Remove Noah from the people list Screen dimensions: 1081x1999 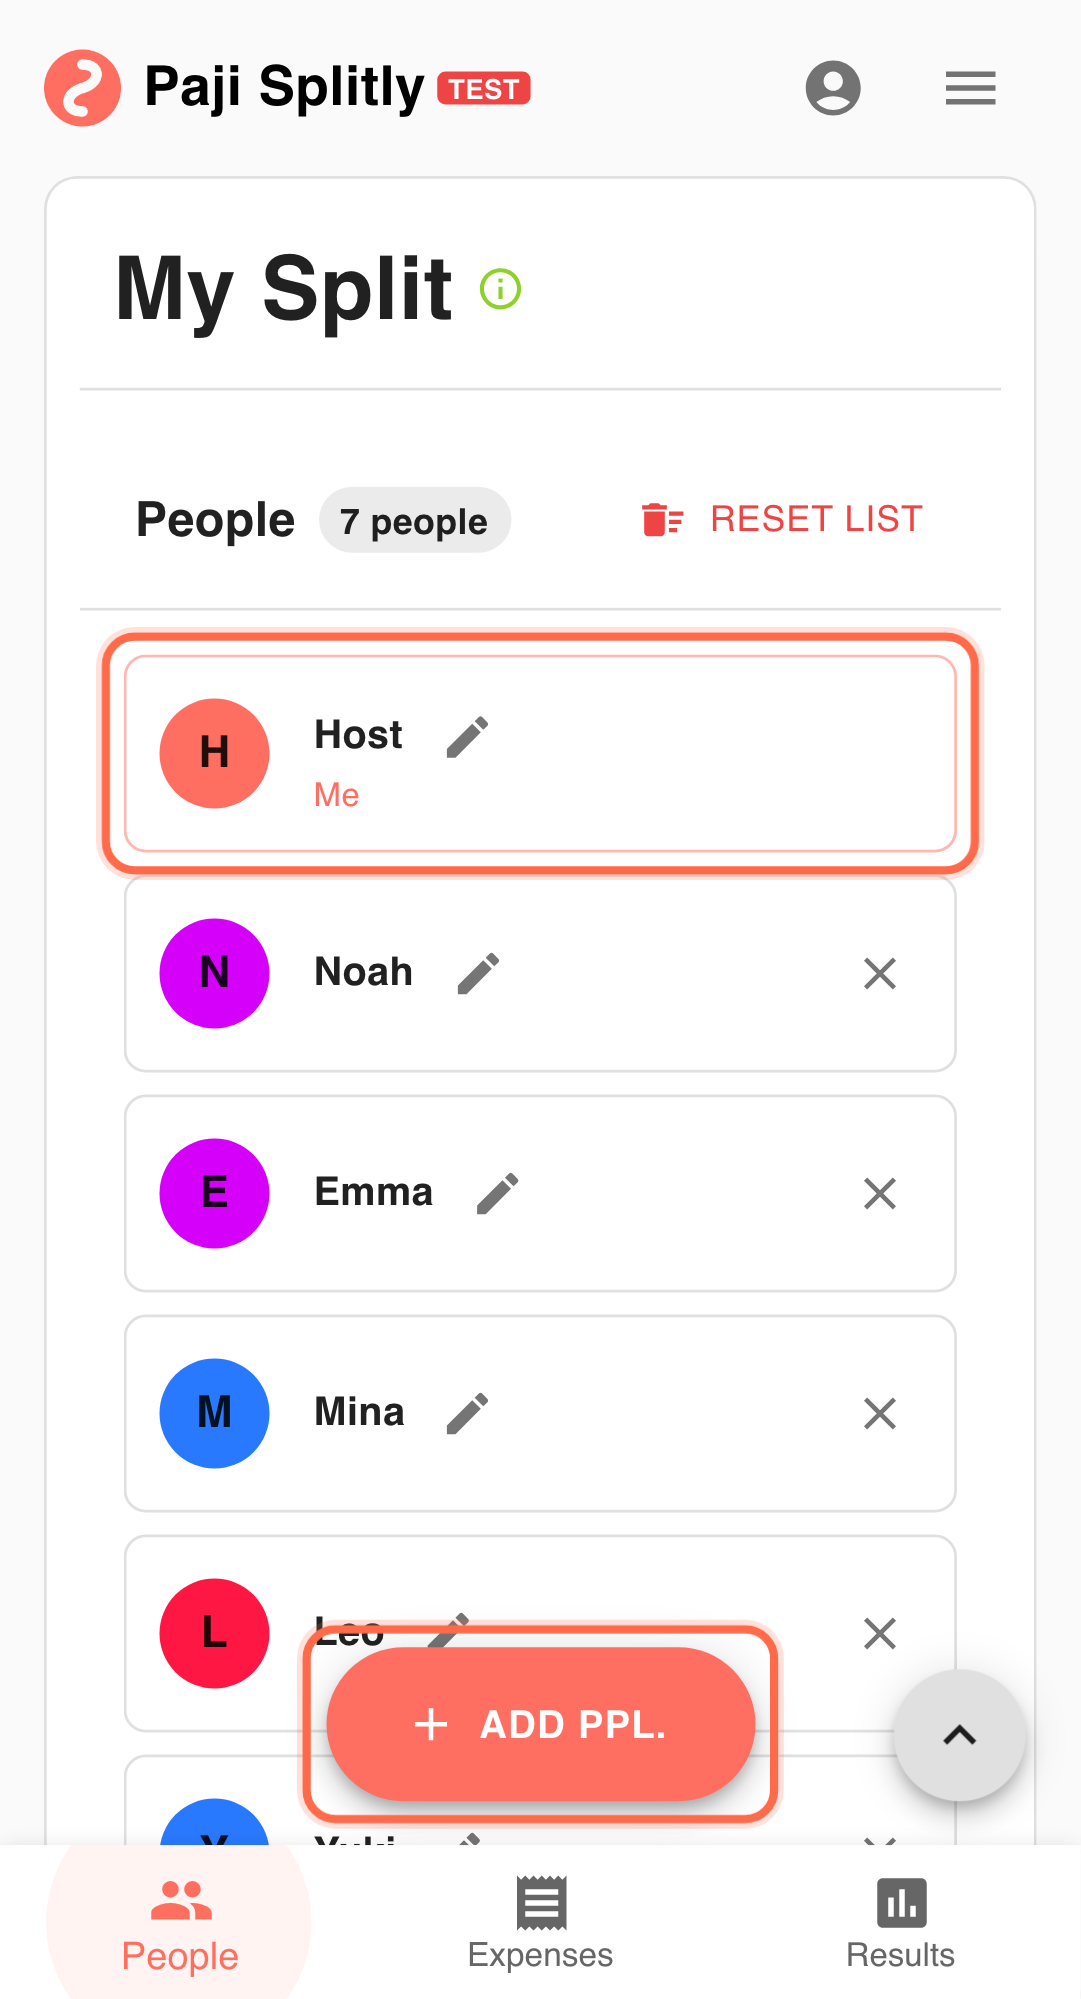coord(880,973)
